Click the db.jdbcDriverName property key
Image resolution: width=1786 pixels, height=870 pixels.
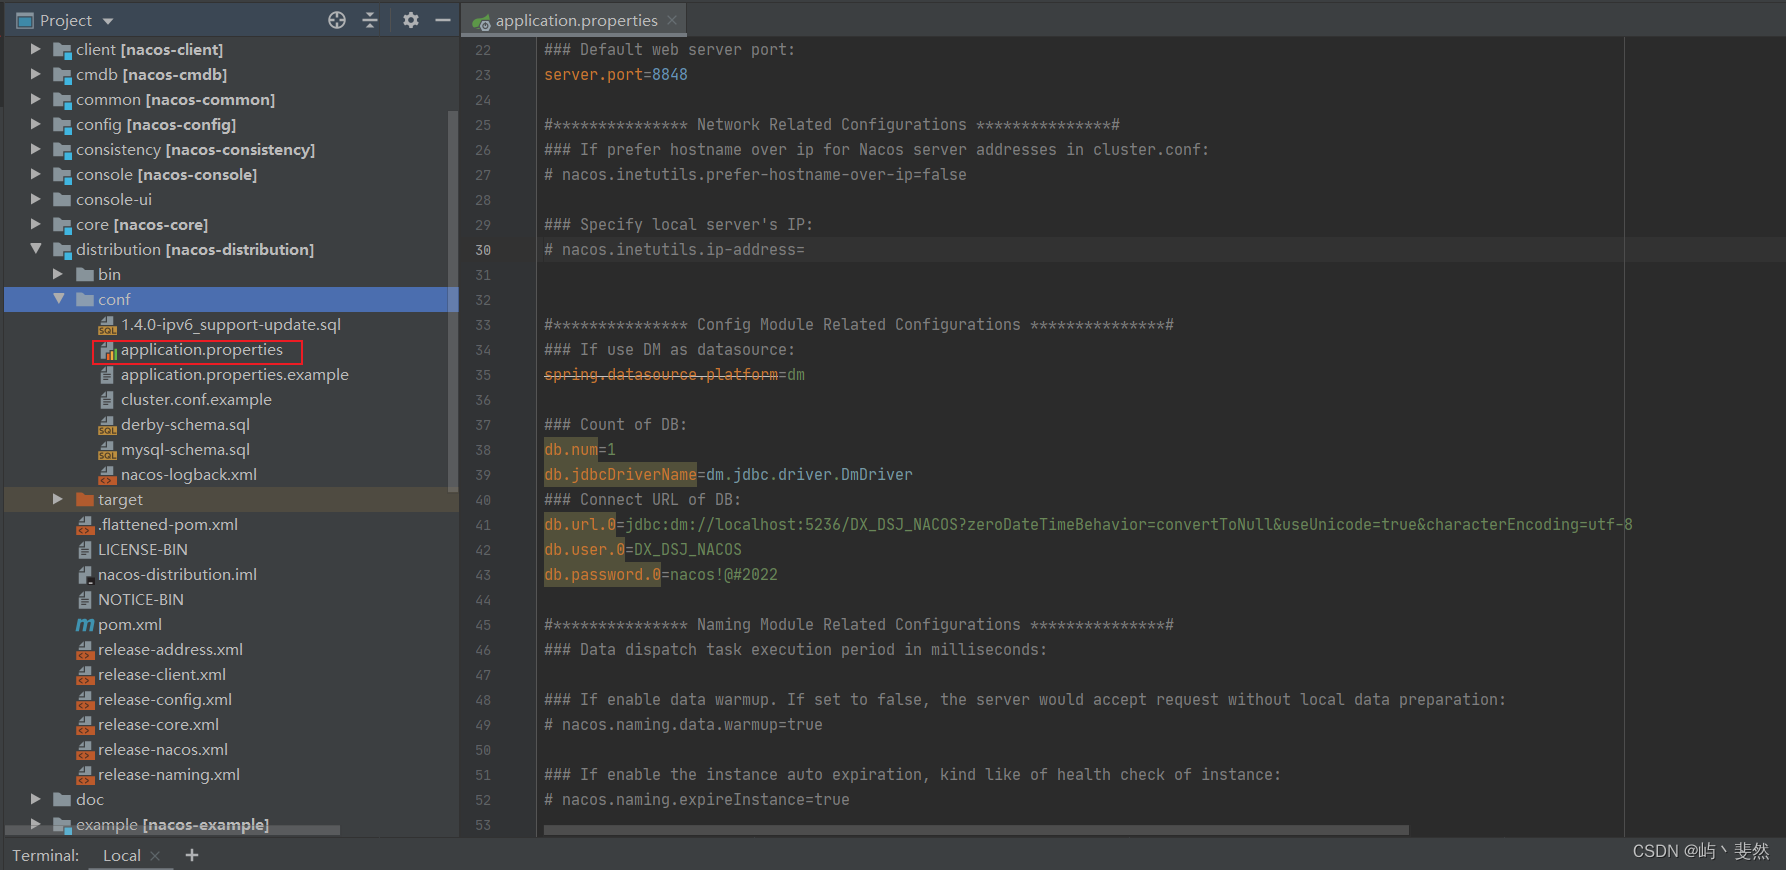(x=620, y=475)
